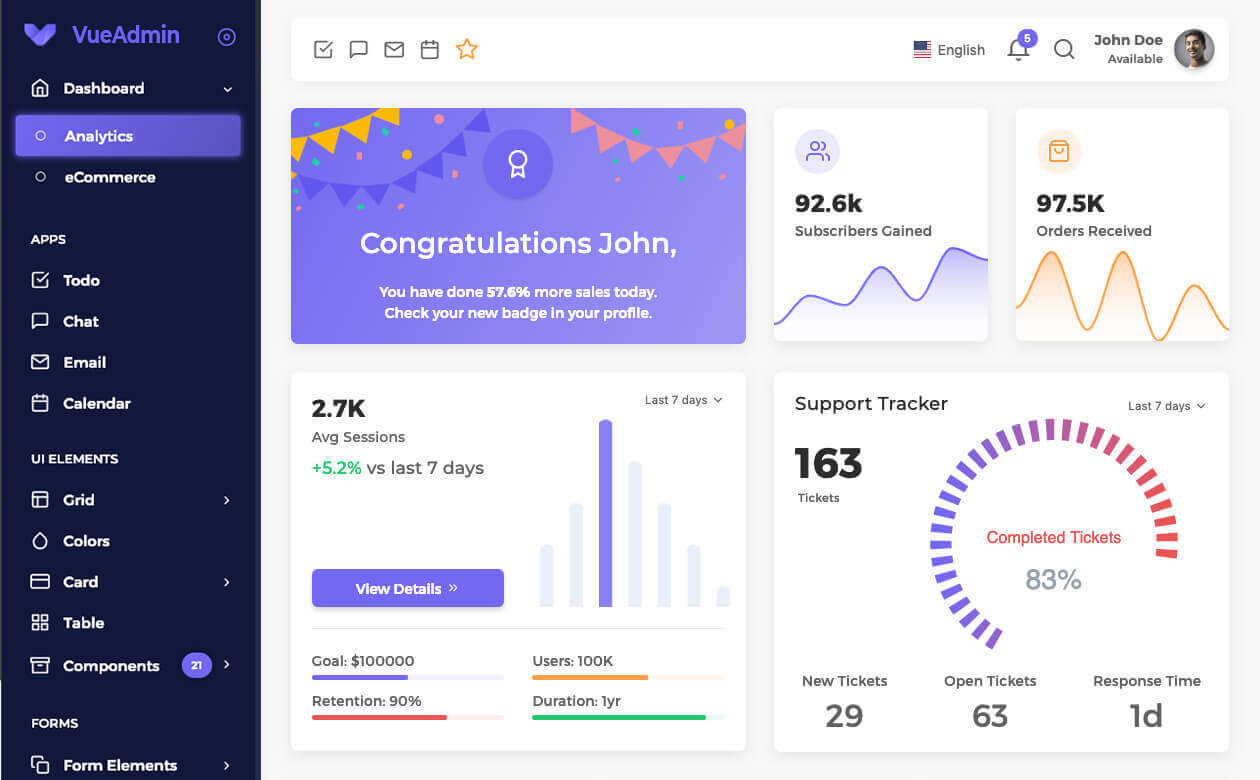Select the eCommerce dashboard option
1260x780 pixels.
pyautogui.click(x=110, y=177)
